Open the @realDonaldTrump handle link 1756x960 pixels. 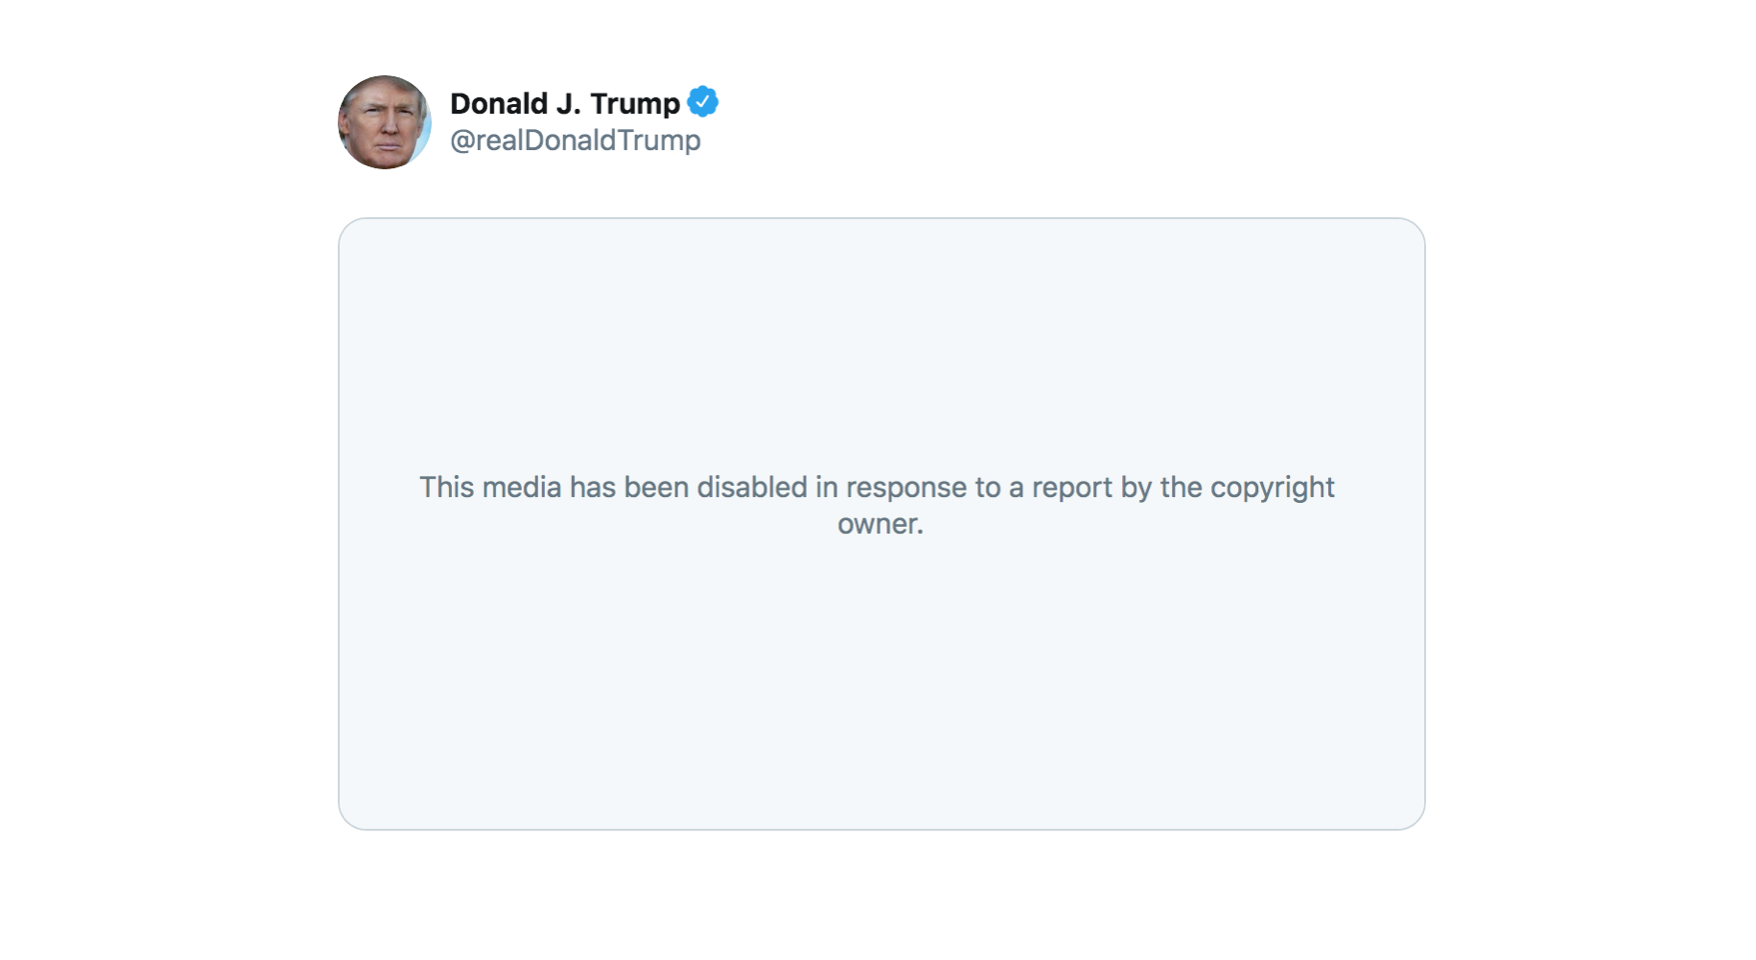(x=575, y=140)
